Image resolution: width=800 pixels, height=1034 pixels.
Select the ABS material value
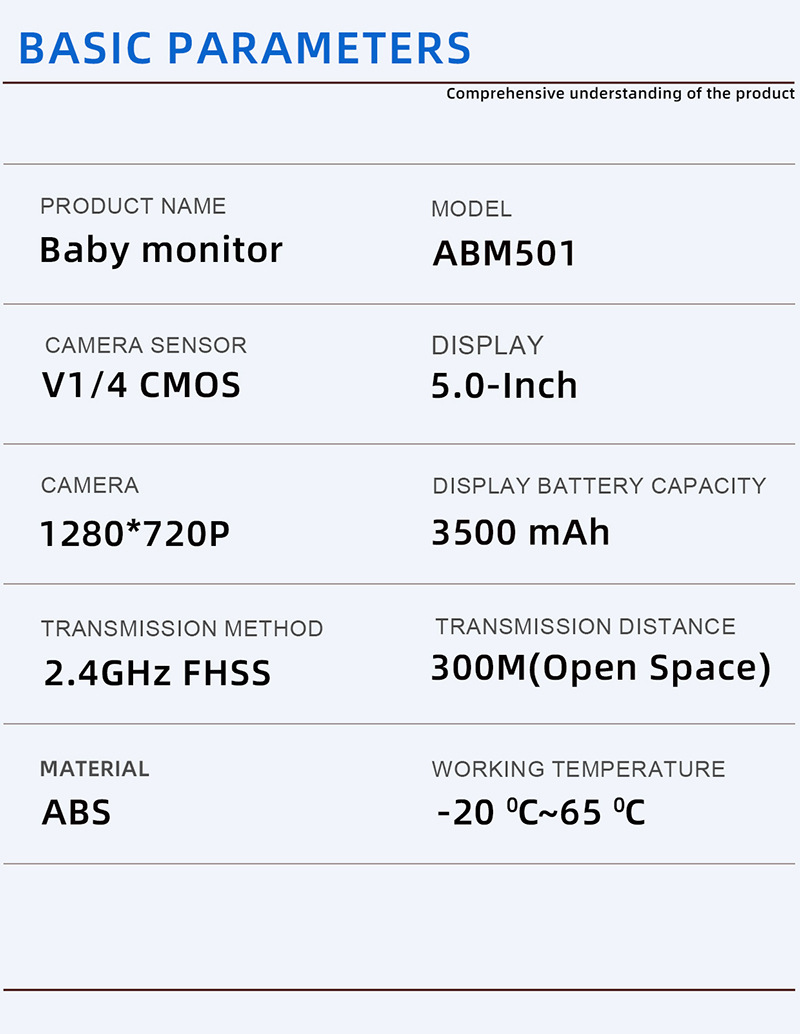pos(76,812)
